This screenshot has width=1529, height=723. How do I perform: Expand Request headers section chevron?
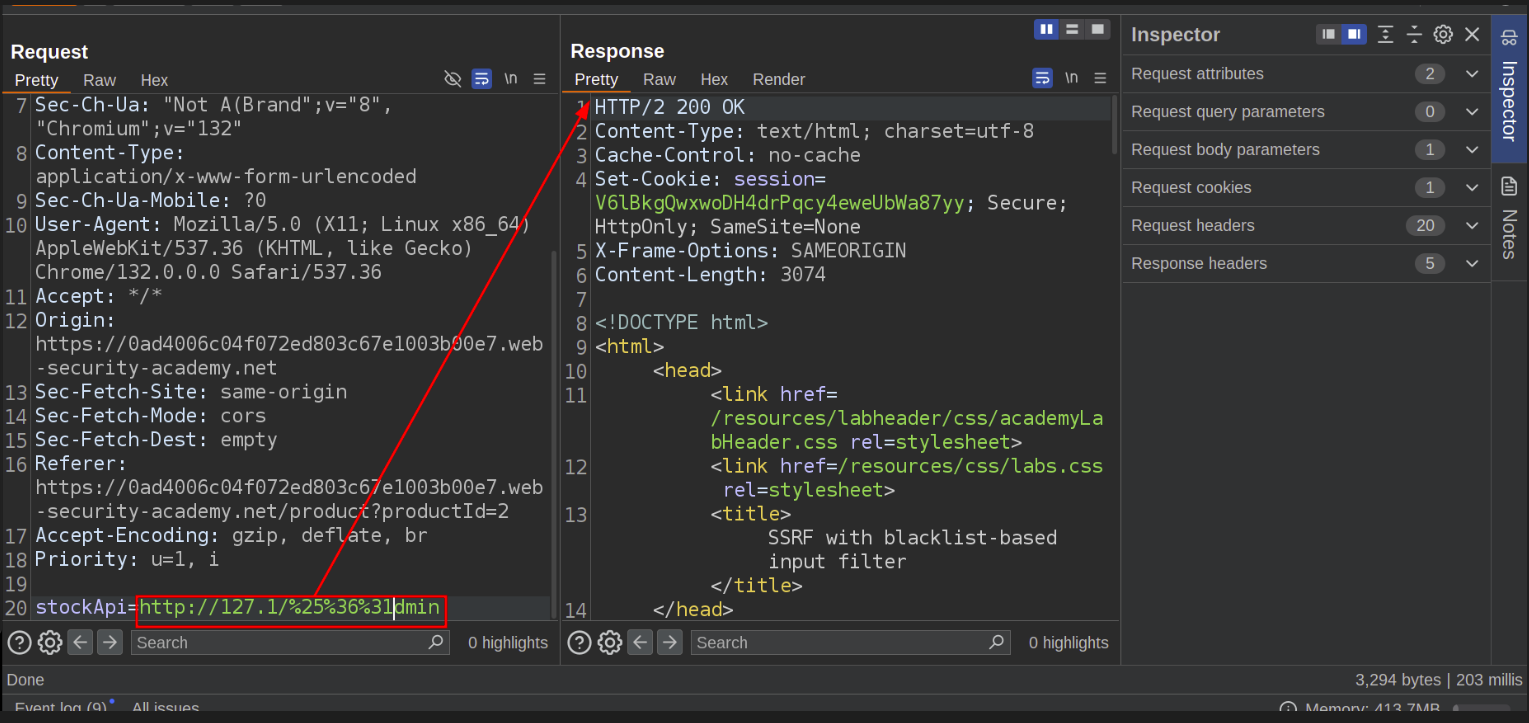click(x=1472, y=226)
